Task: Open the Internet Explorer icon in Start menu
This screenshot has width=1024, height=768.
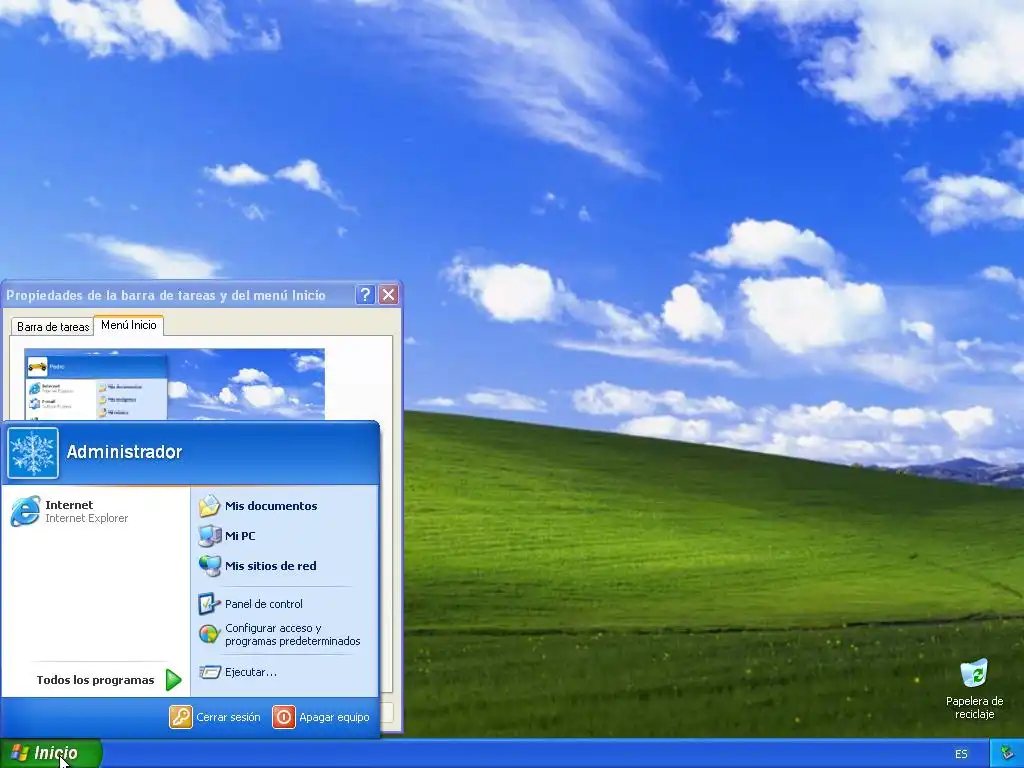Action: coord(25,511)
